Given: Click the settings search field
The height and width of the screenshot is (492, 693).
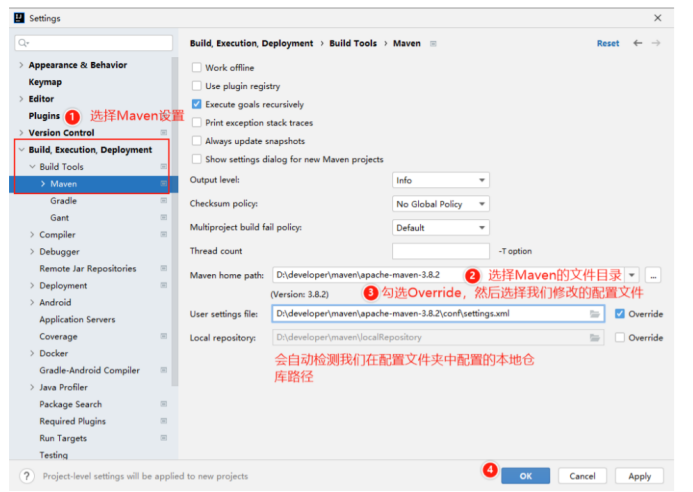Looking at the screenshot, I should pos(93,43).
